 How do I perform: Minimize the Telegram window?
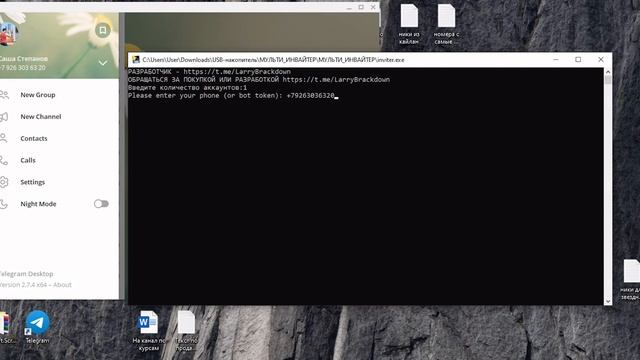[x=349, y=7]
